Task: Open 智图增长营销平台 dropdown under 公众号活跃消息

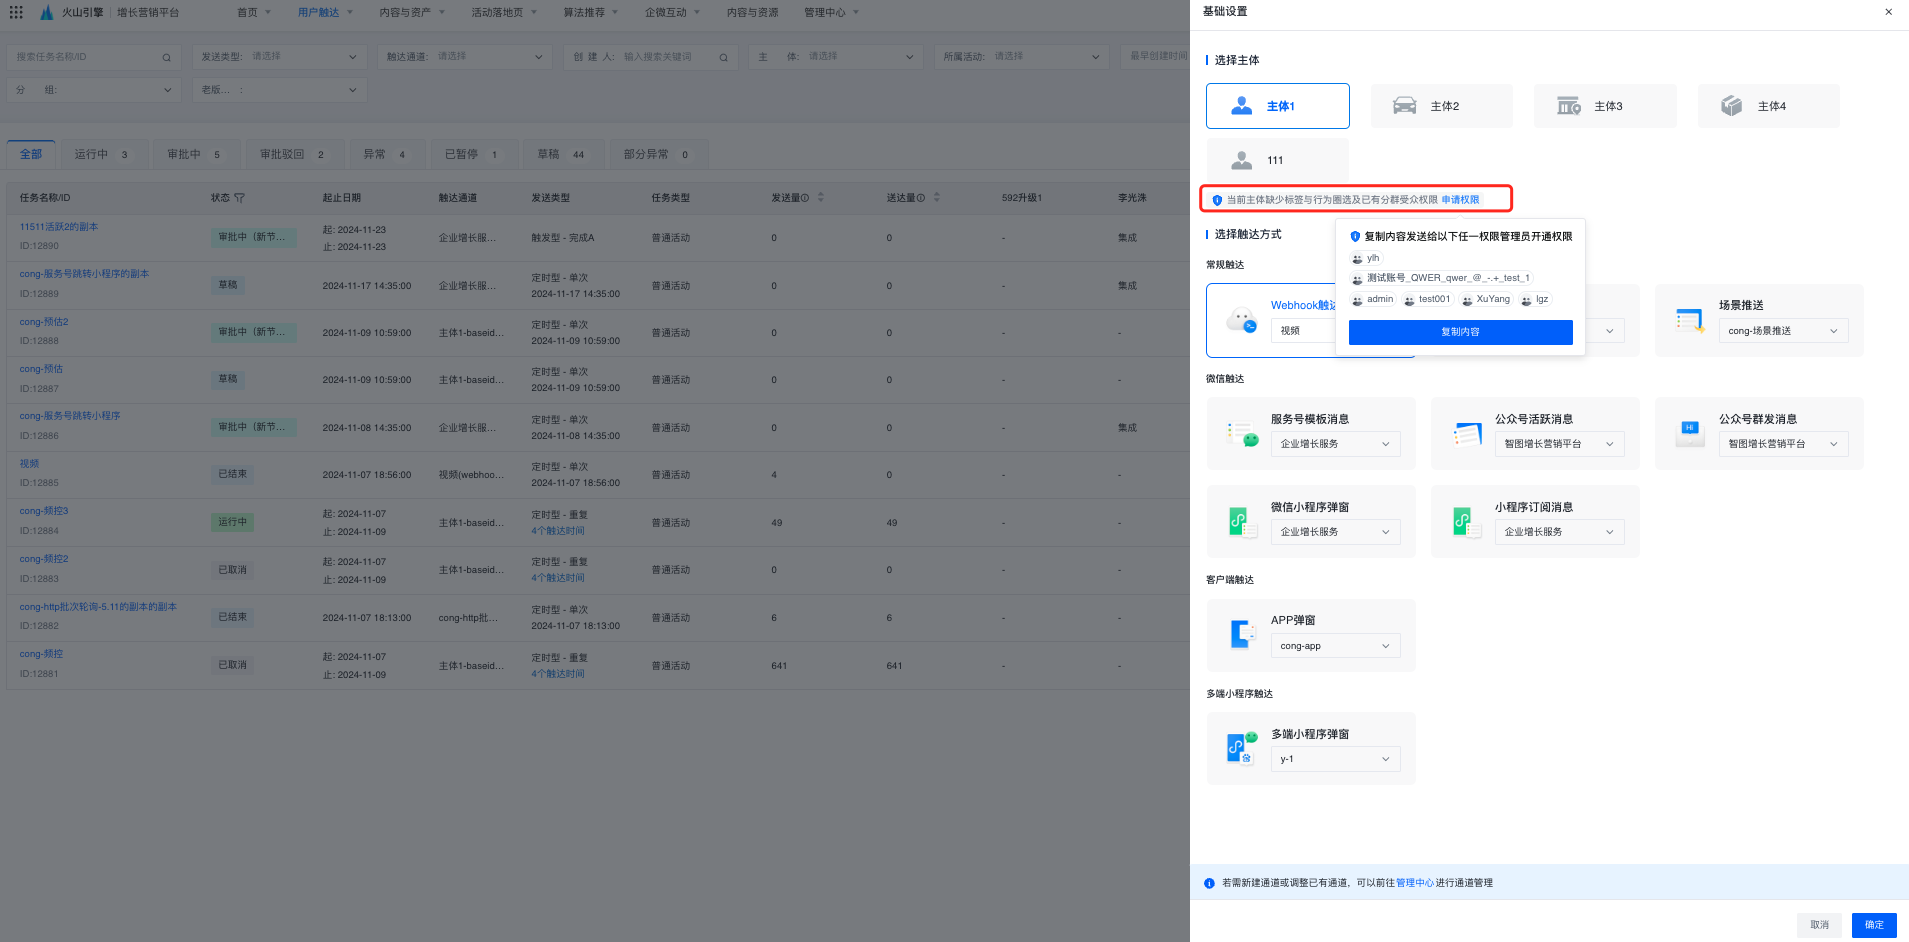Action: pos(1559,444)
